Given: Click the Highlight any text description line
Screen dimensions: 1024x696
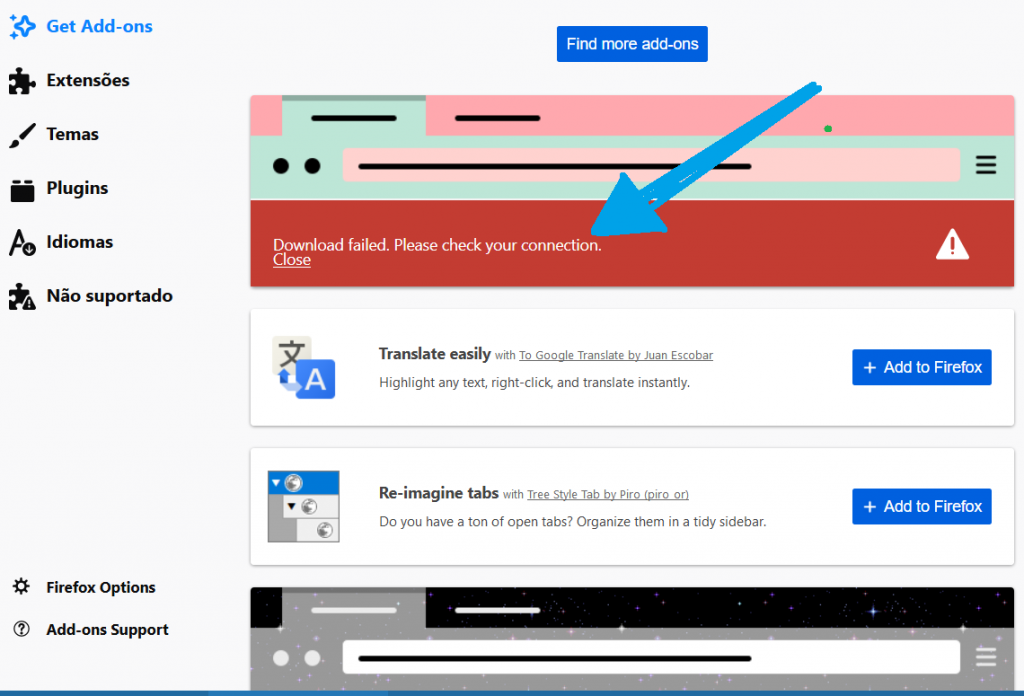Looking at the screenshot, I should pos(534,383).
